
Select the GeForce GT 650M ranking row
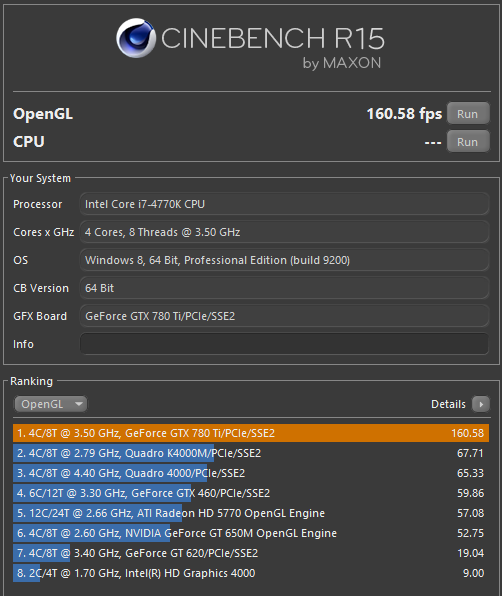tap(251, 533)
